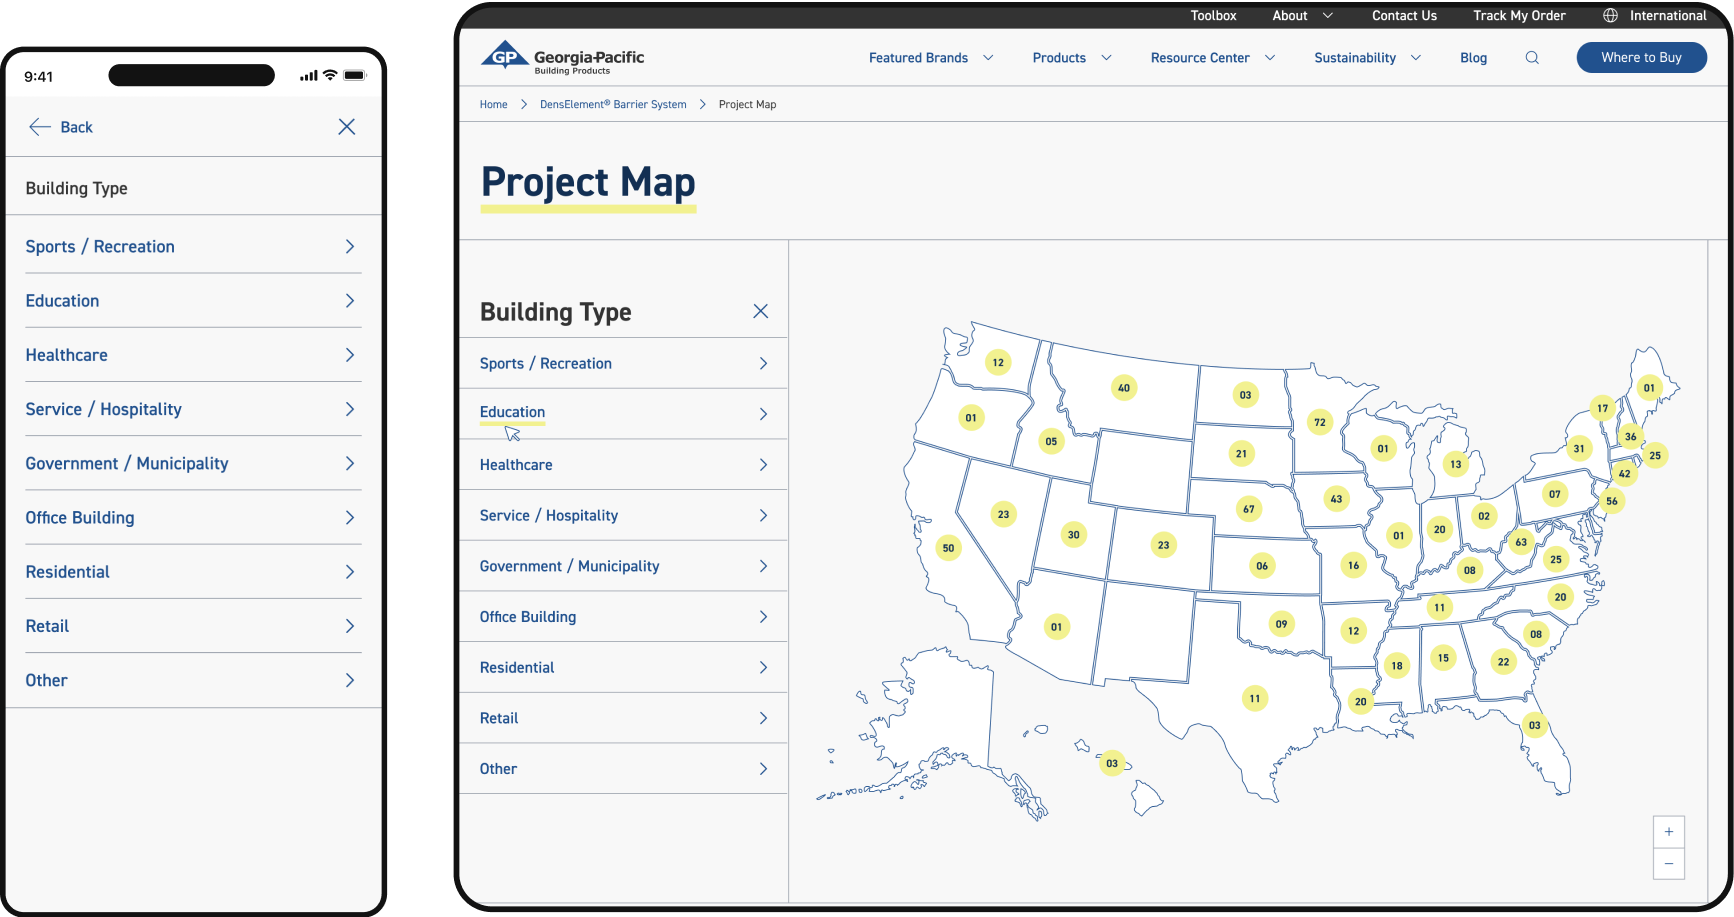The height and width of the screenshot is (917, 1734).
Task: Click the Florida marker 03
Action: 1535,726
